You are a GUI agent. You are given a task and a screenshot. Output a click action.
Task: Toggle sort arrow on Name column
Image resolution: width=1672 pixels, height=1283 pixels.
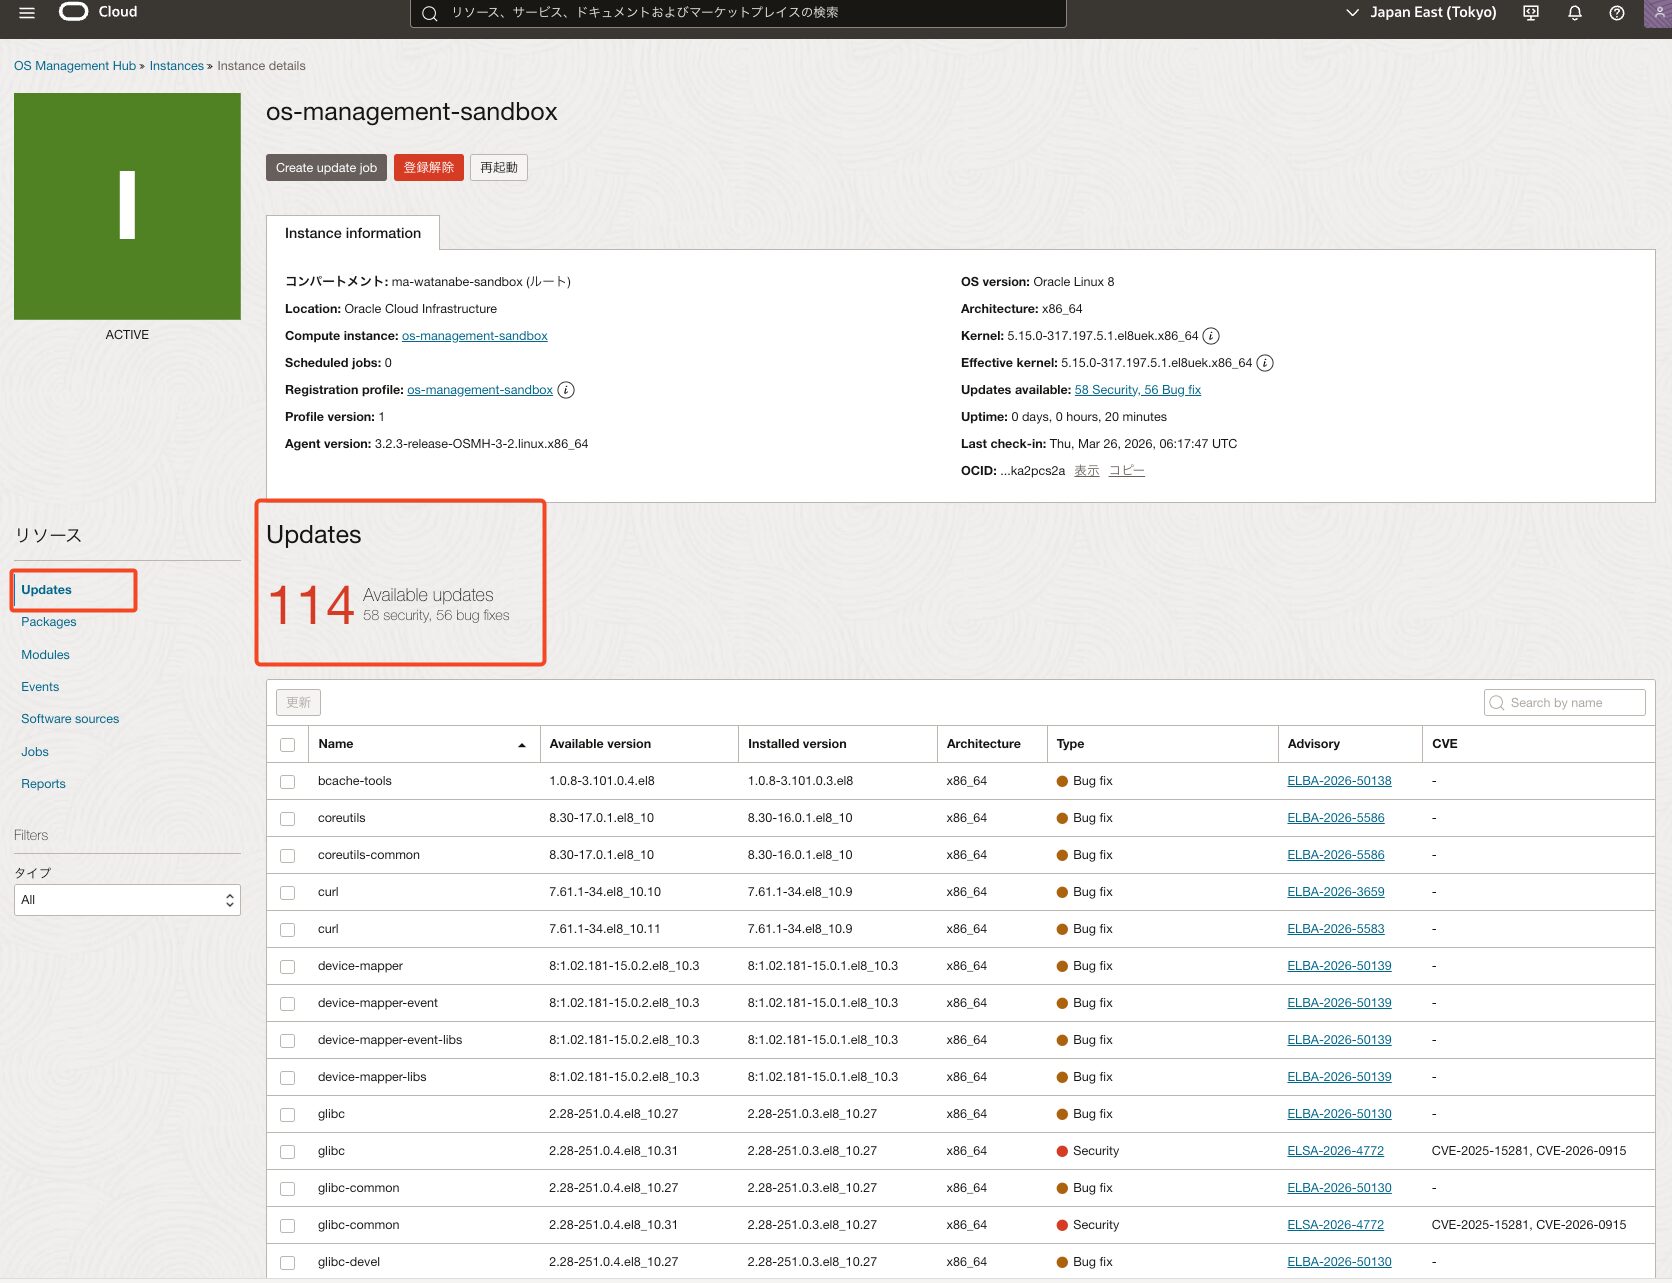(521, 745)
